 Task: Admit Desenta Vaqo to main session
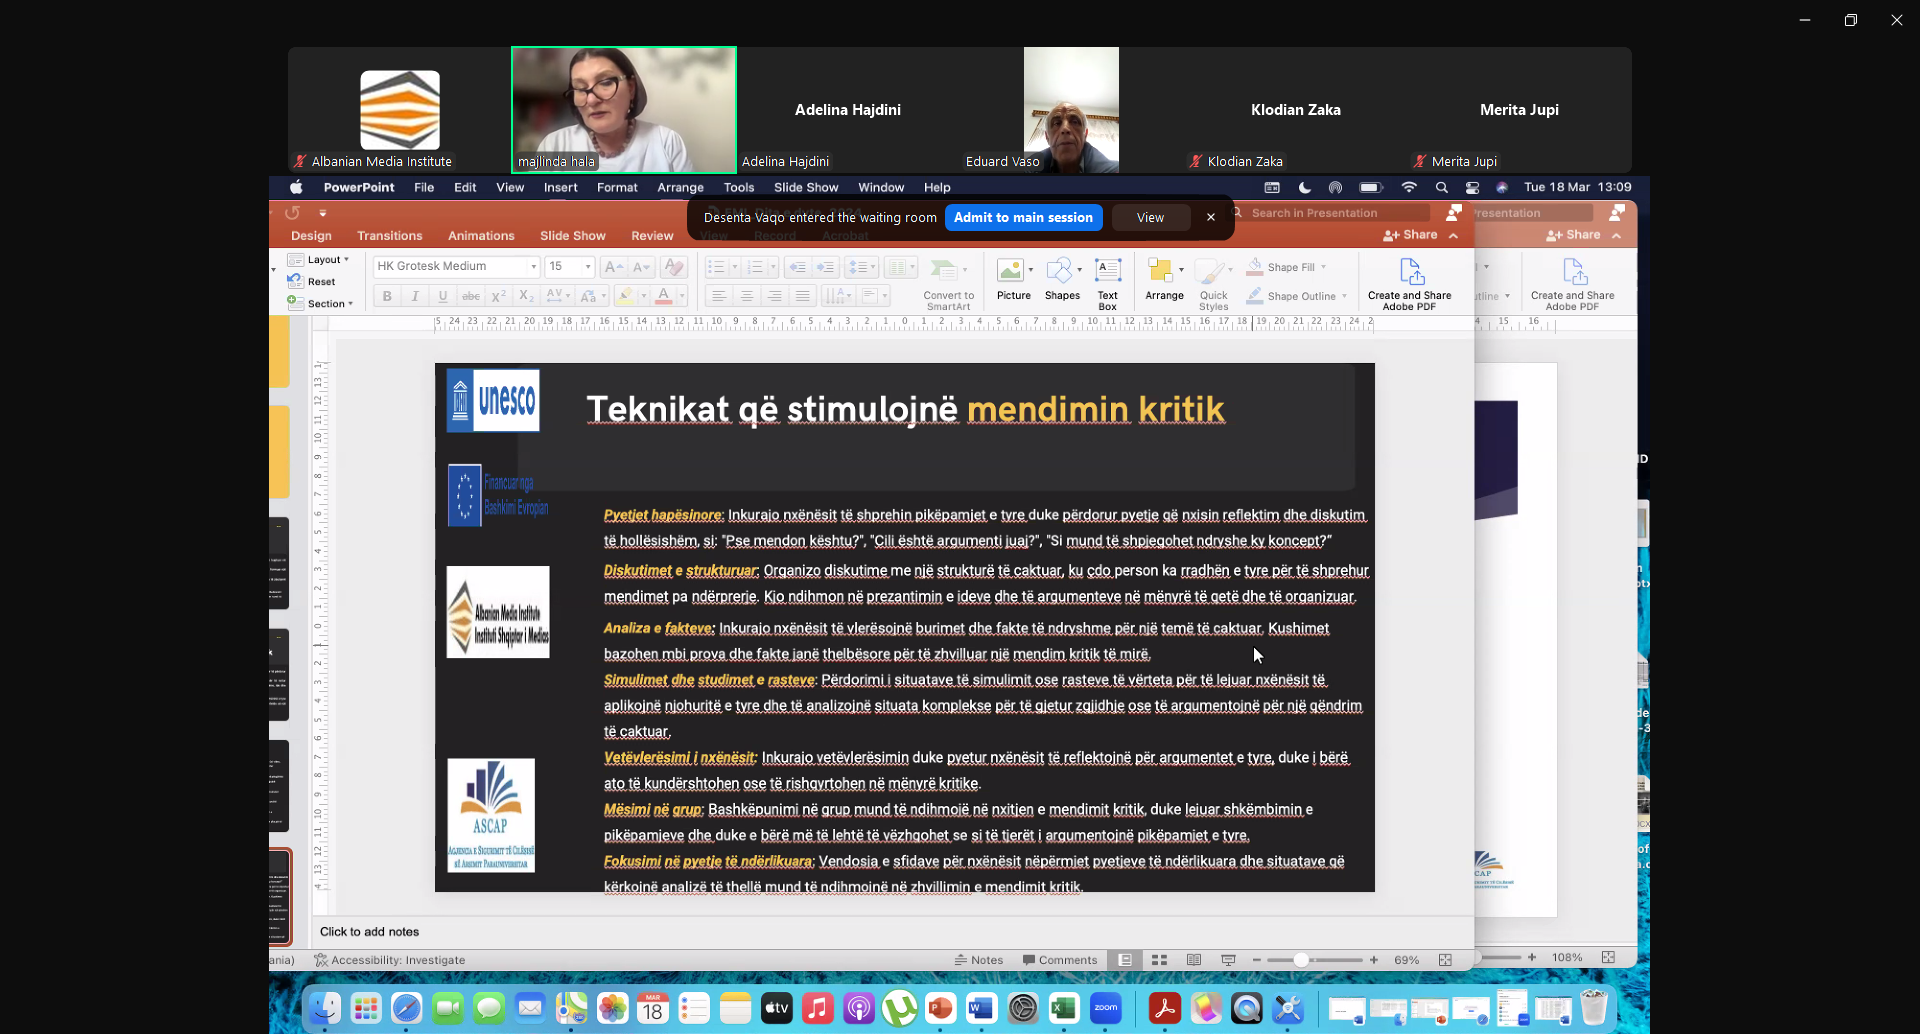[1023, 217]
